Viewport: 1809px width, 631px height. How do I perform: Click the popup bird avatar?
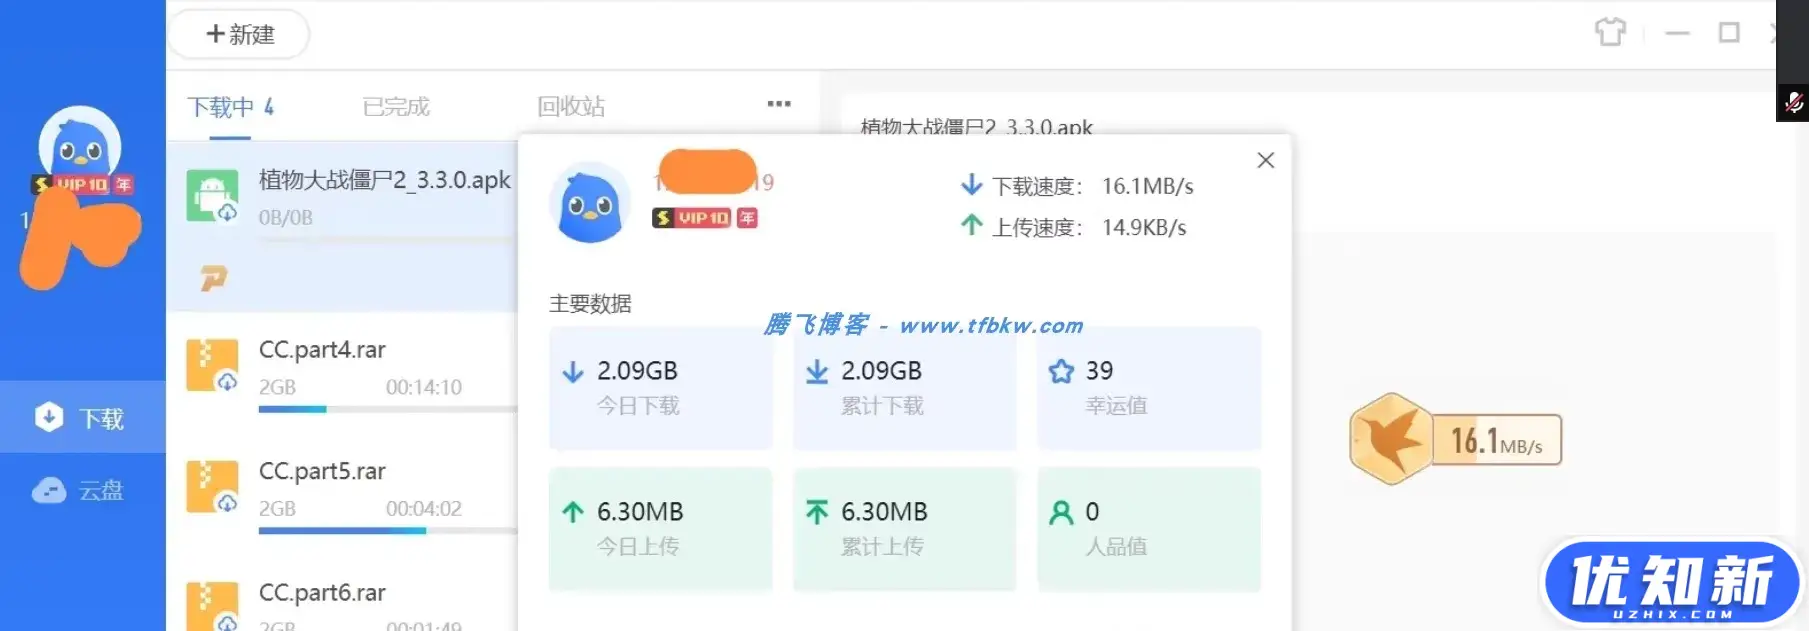[590, 203]
